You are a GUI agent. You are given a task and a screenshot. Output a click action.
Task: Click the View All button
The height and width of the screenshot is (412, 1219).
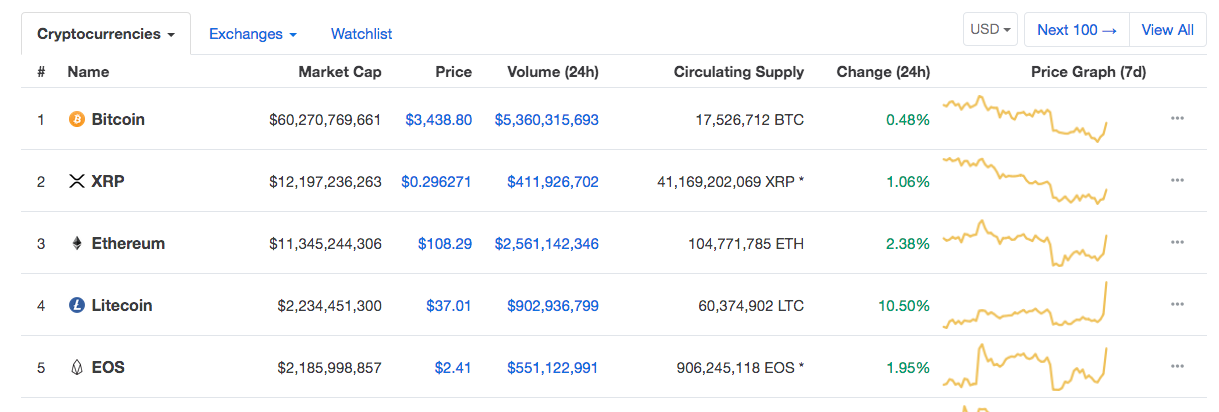(1167, 29)
